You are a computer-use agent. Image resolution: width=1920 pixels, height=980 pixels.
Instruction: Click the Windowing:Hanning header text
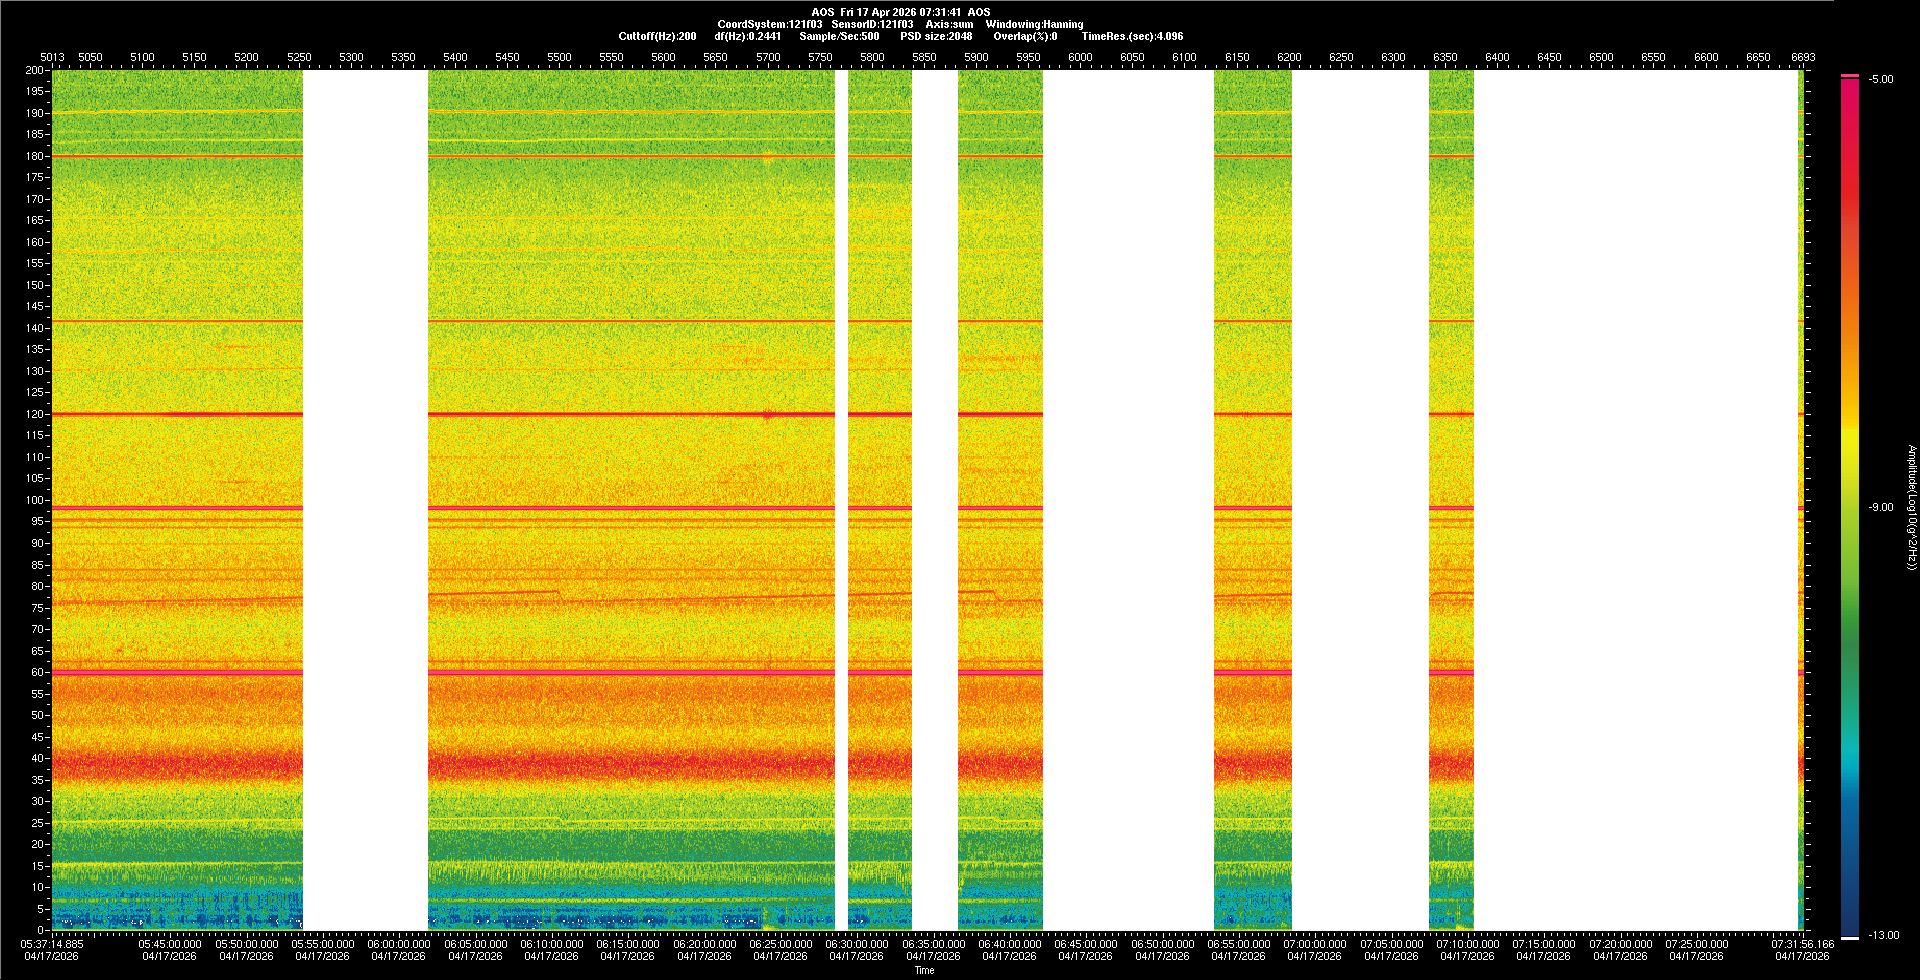point(1034,25)
